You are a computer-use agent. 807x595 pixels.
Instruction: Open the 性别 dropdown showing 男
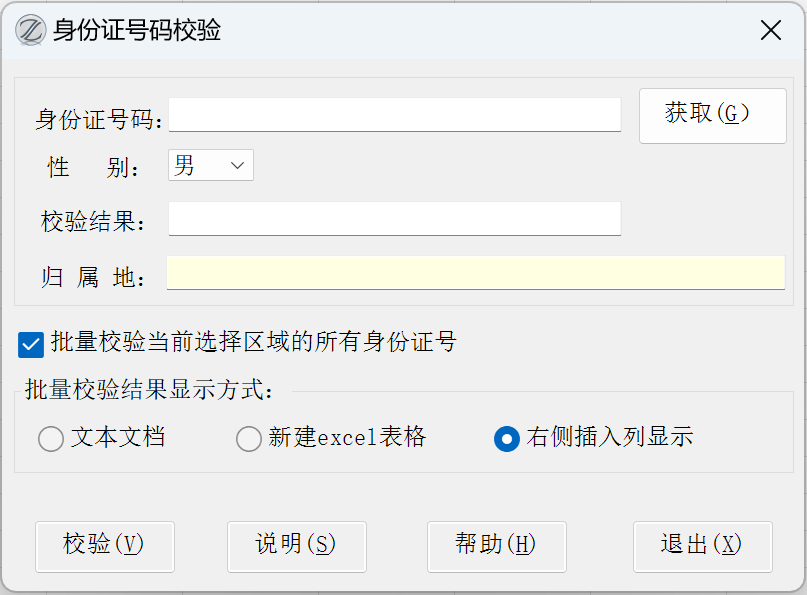tap(211, 165)
